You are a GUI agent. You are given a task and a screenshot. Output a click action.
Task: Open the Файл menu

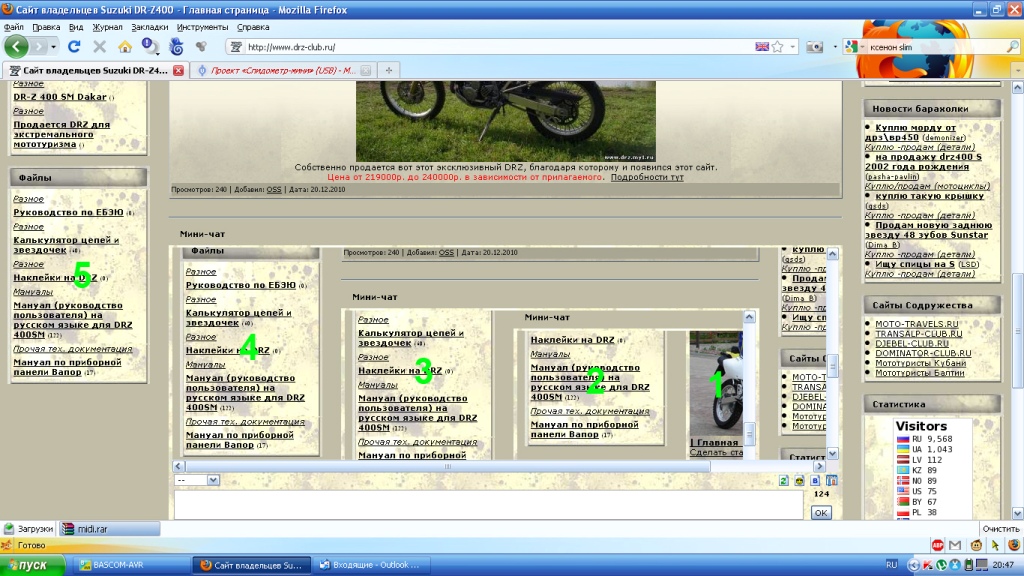point(14,27)
